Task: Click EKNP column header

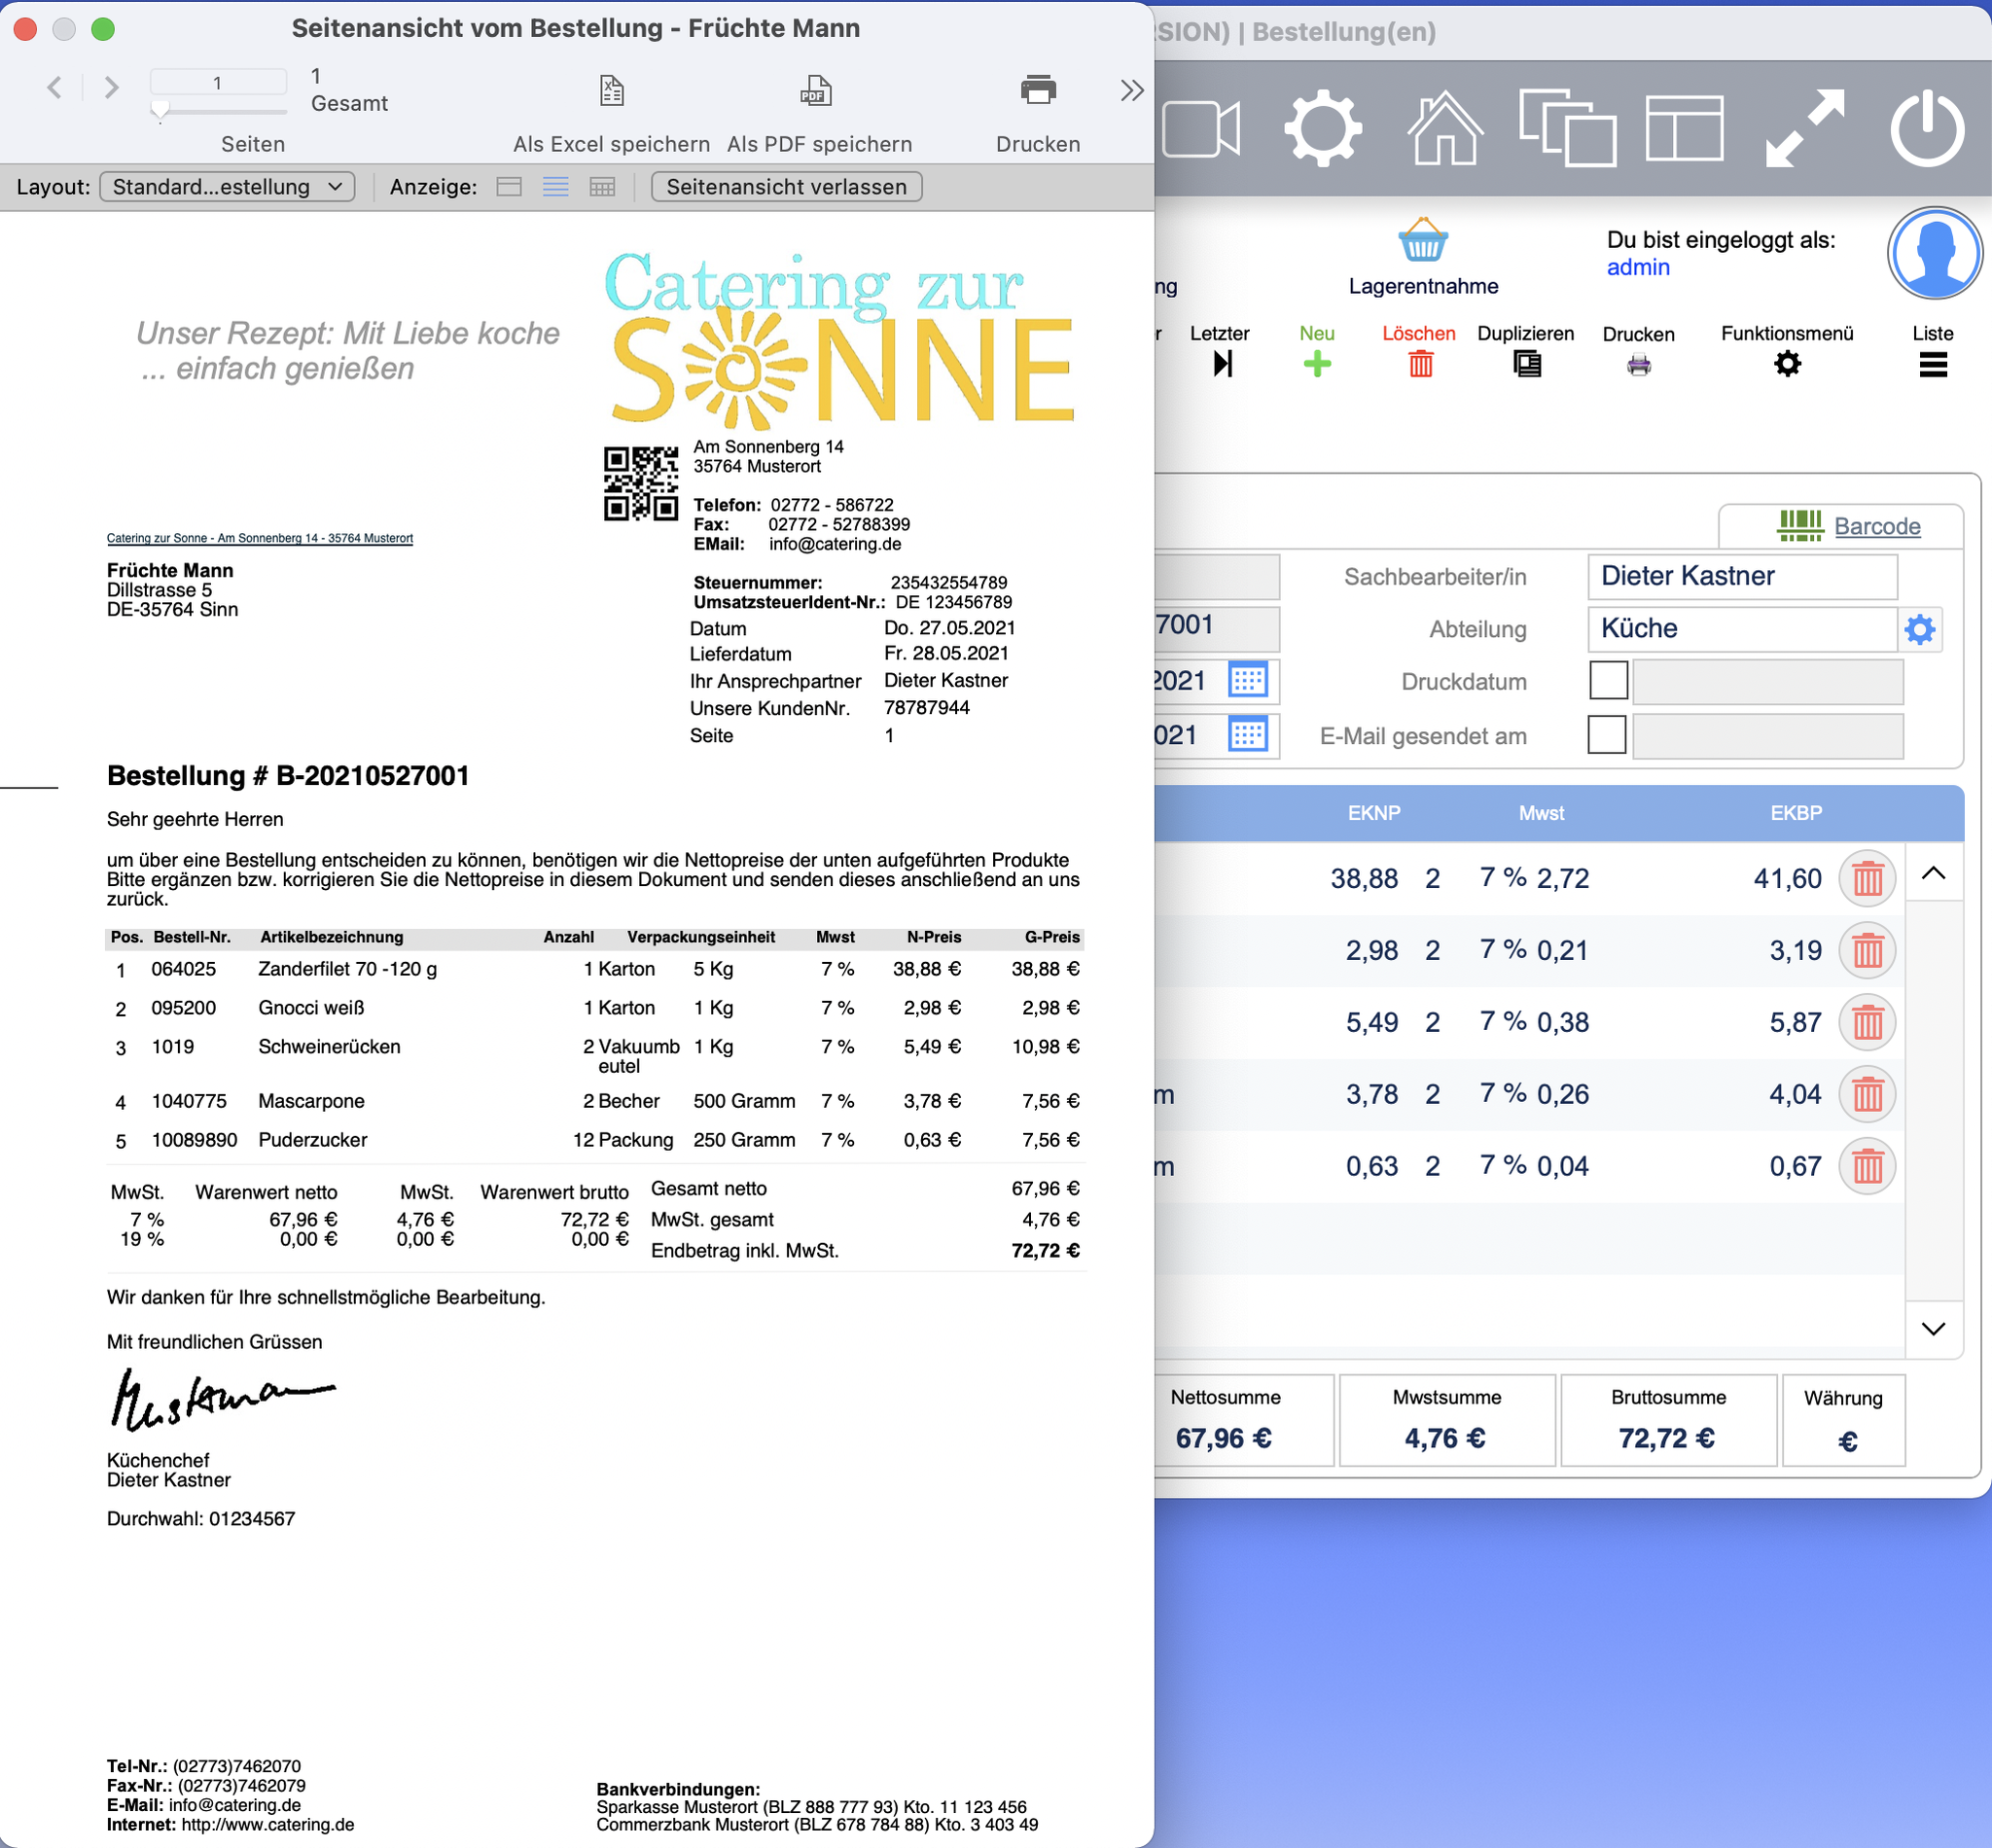Action: coord(1373,814)
